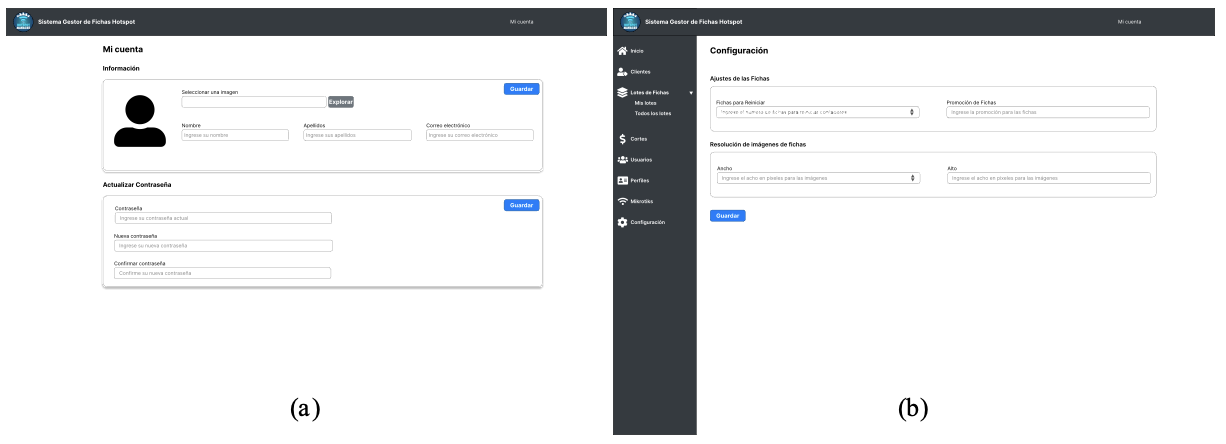Click the Fichas para Reiniciar number spinner

point(912,112)
